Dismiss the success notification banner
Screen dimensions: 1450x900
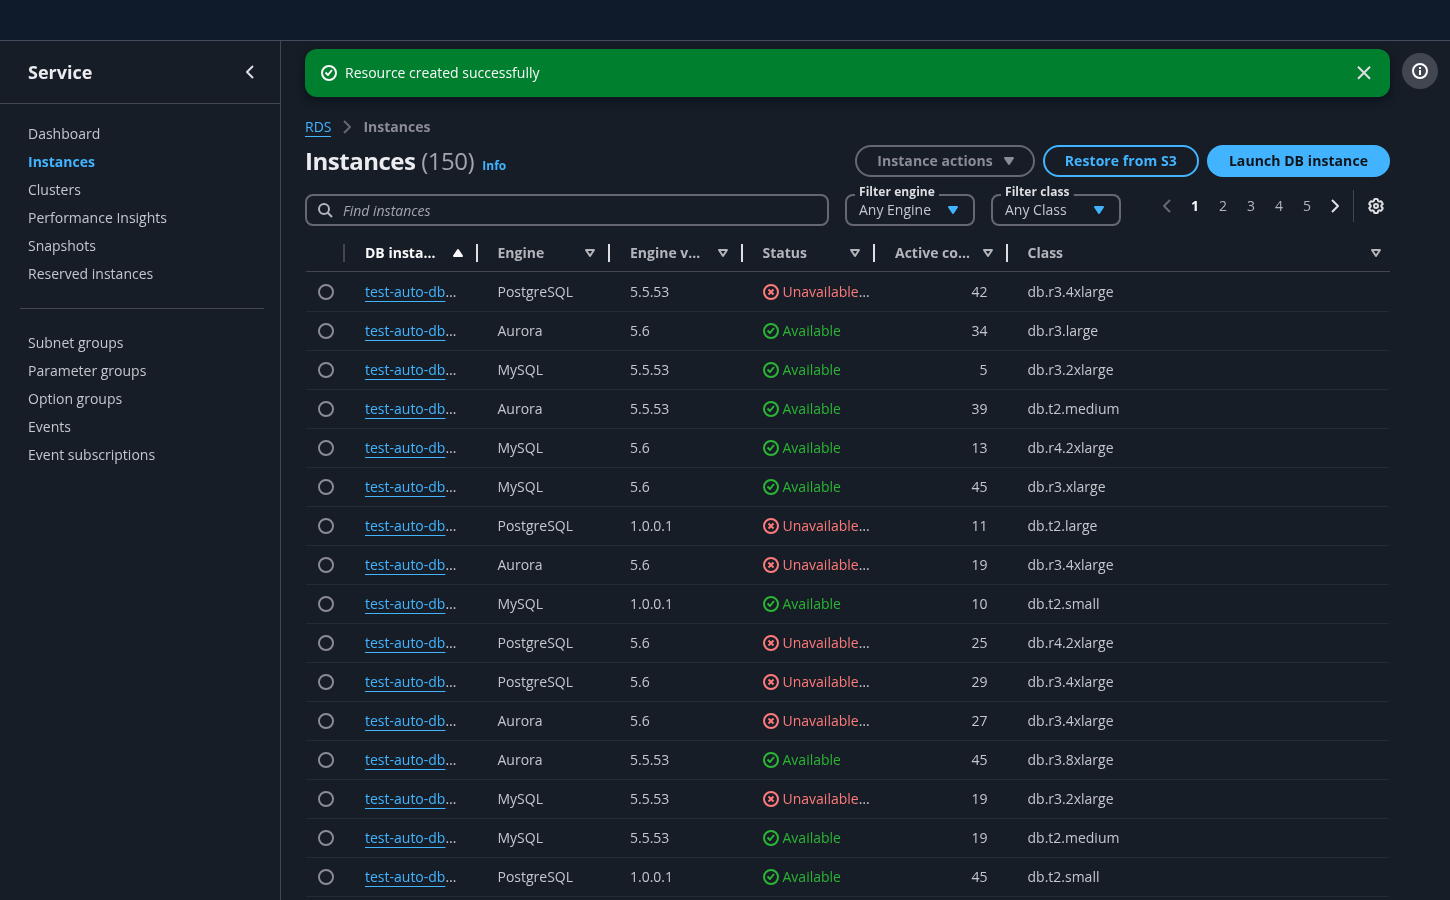click(x=1363, y=73)
